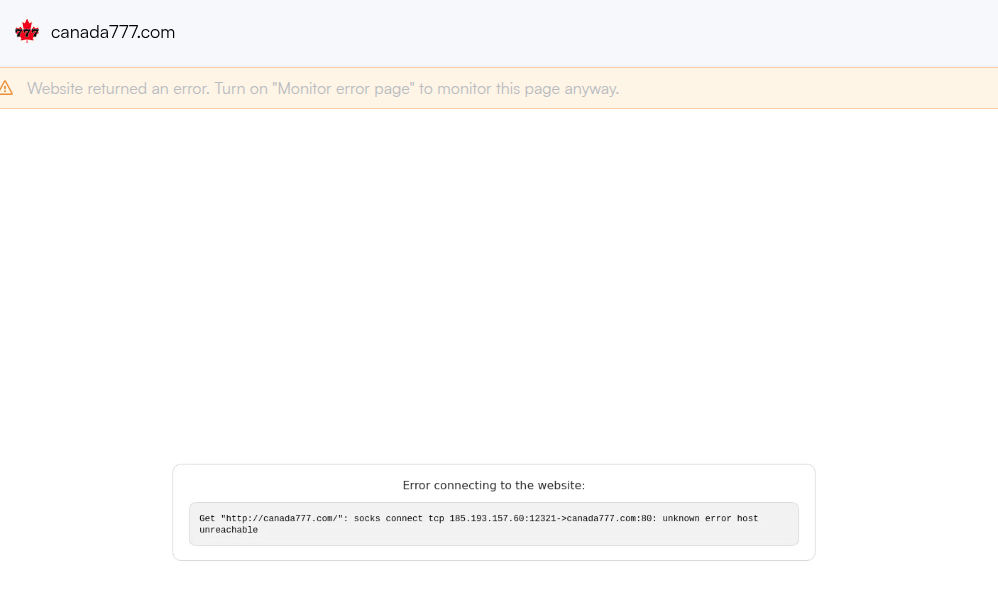
Task: Click the "socks connect tcp" text in error
Action: 399,518
